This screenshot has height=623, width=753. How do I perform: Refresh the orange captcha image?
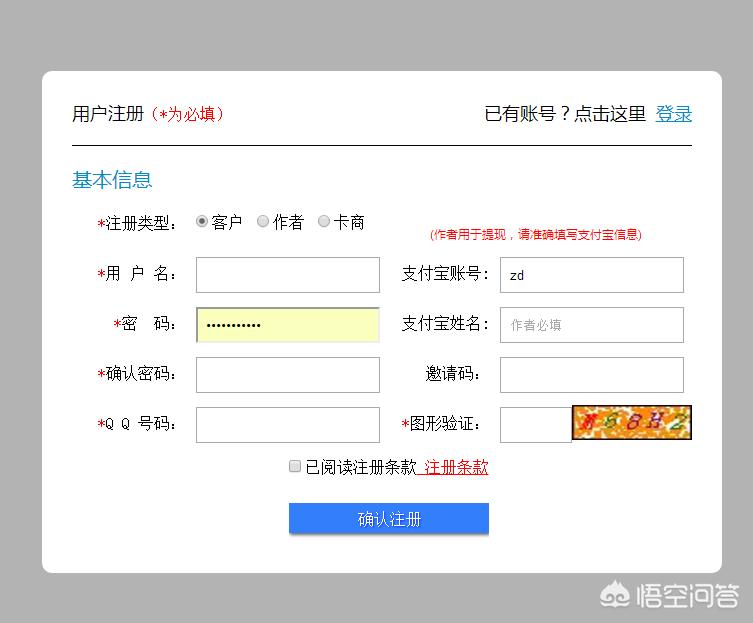coord(632,422)
